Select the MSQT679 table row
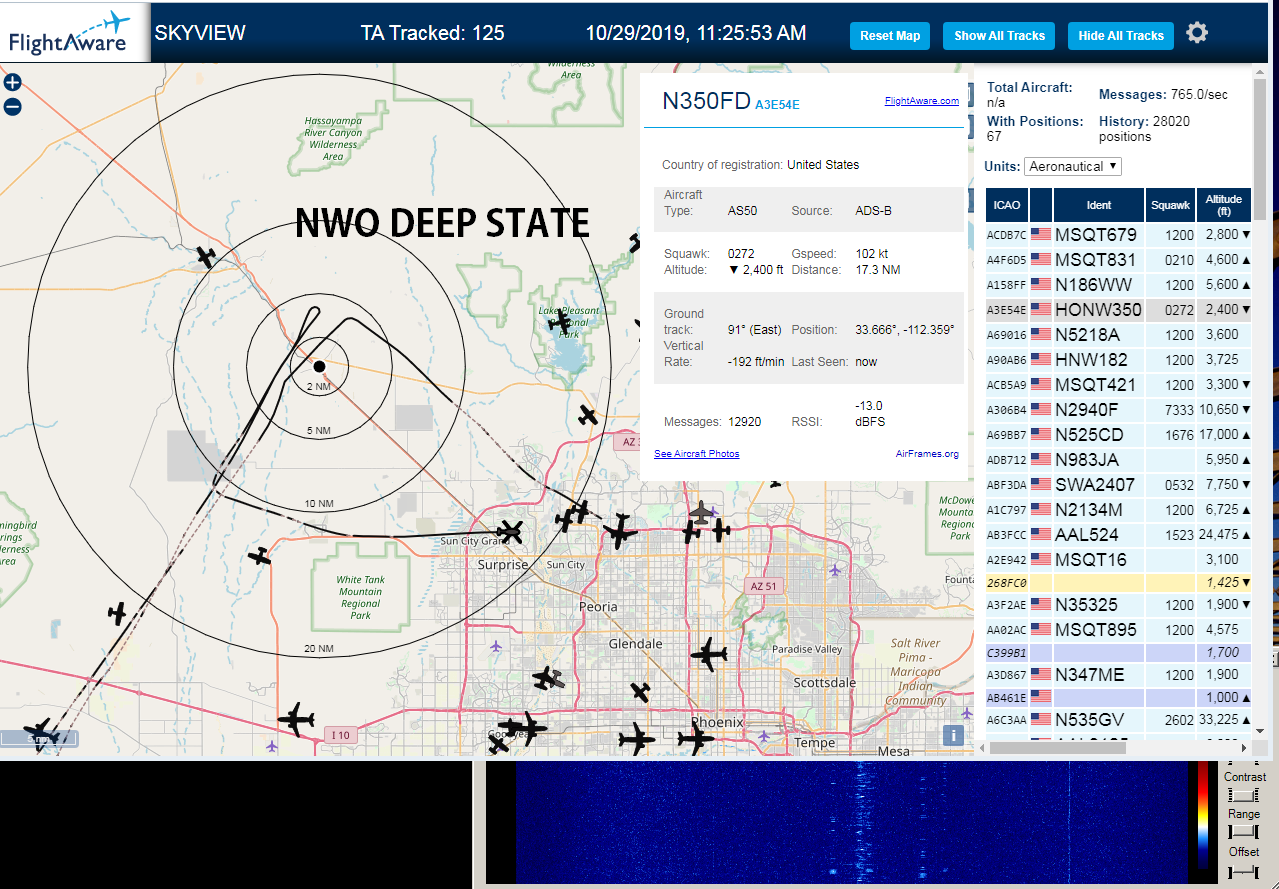Viewport: 1279px width, 889px height. click(x=1119, y=235)
